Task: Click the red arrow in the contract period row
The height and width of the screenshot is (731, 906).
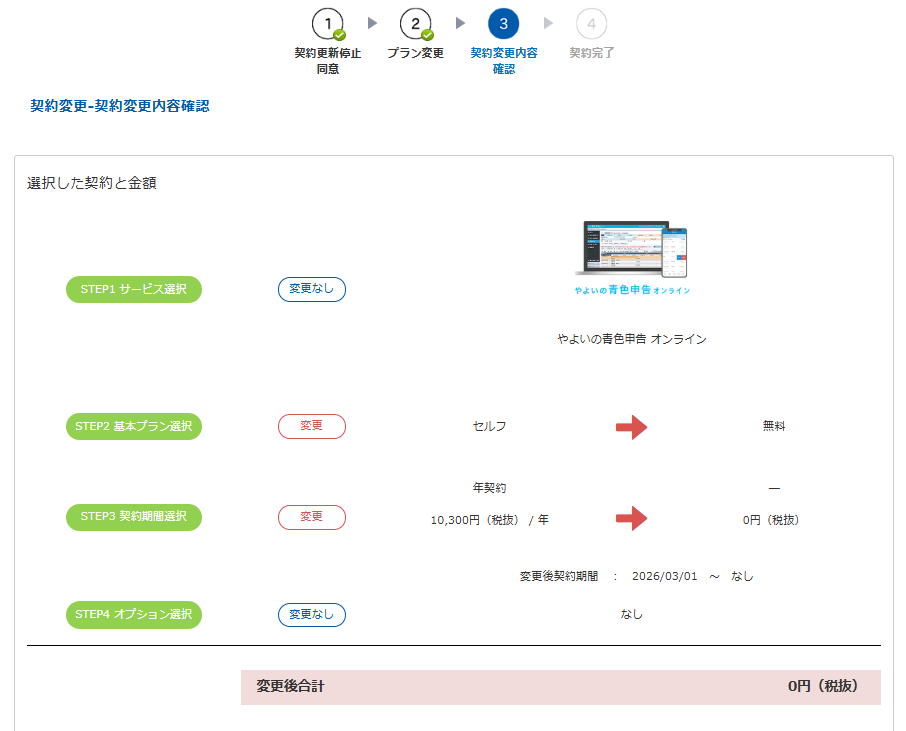Action: click(631, 518)
